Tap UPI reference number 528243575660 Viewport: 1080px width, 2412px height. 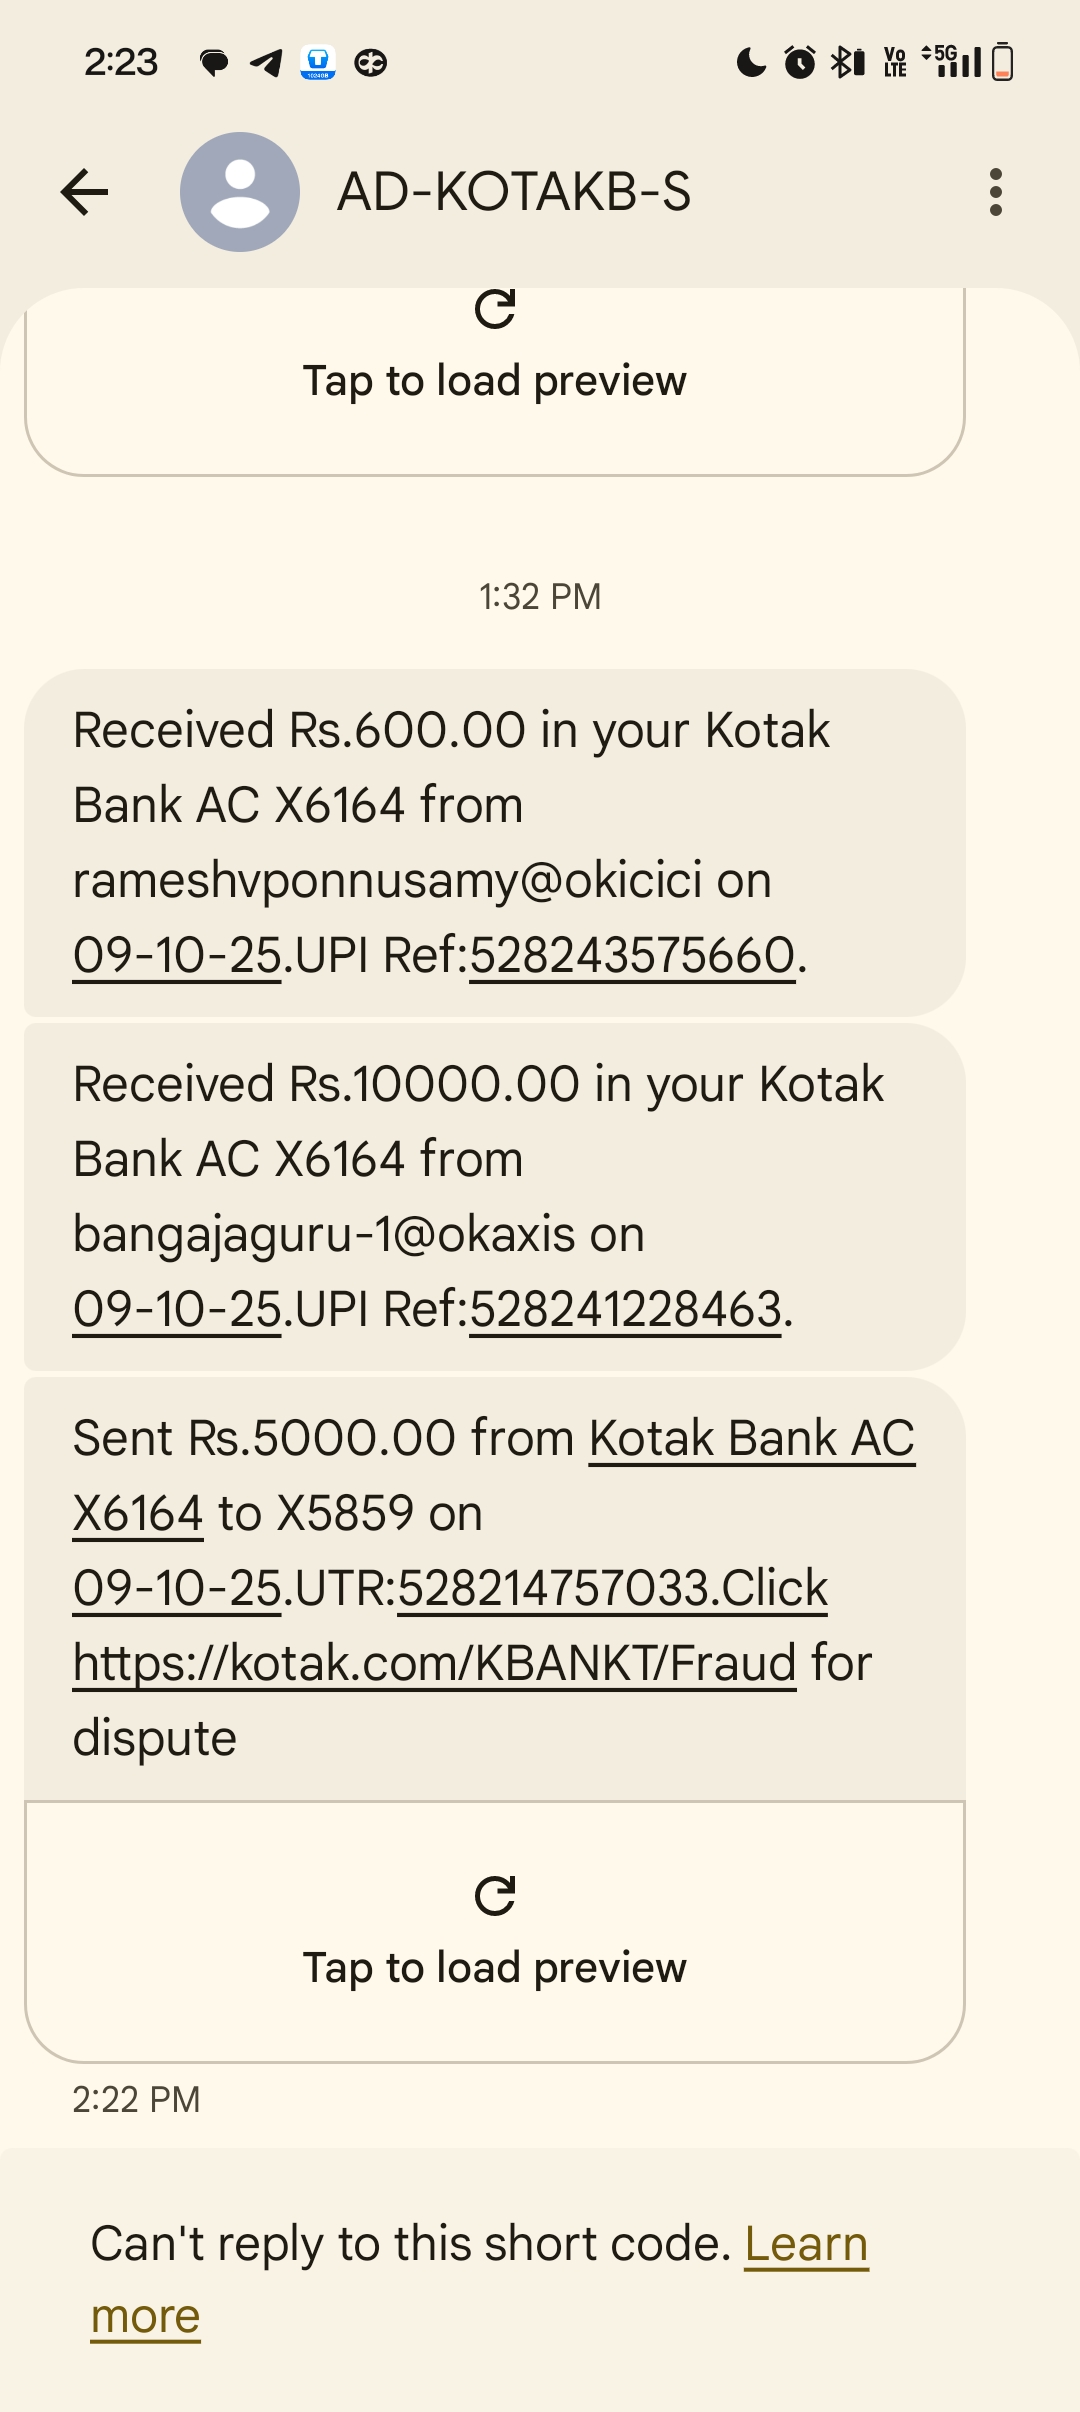pyautogui.click(x=632, y=956)
